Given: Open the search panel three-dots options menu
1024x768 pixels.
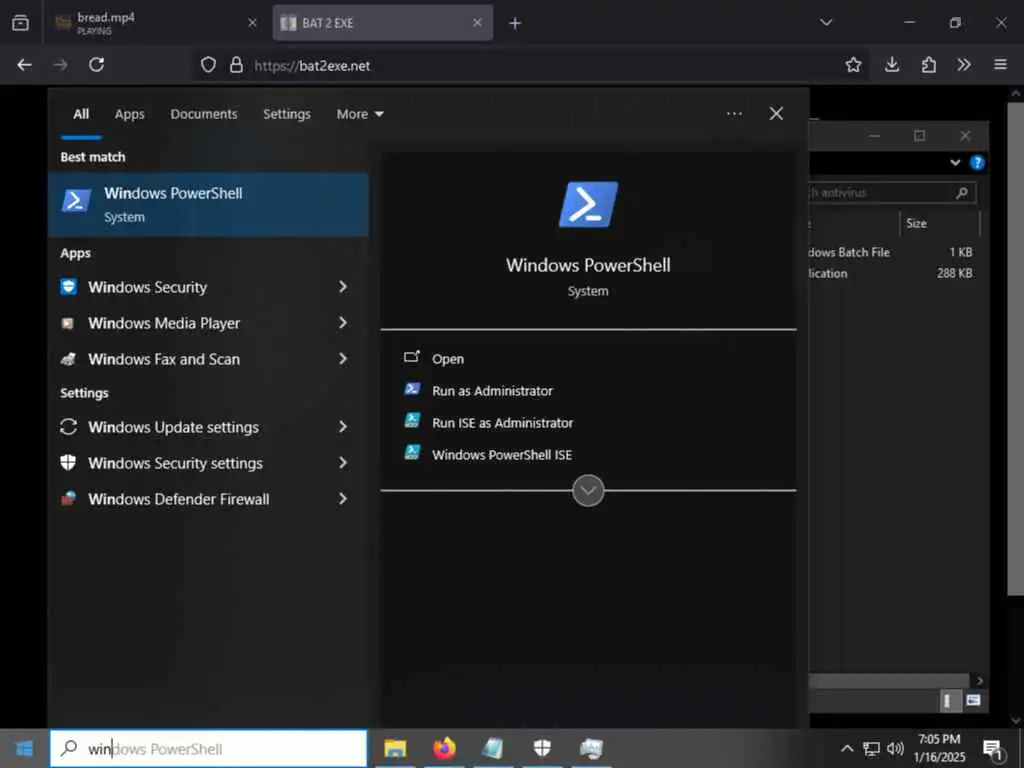Looking at the screenshot, I should pyautogui.click(x=734, y=114).
